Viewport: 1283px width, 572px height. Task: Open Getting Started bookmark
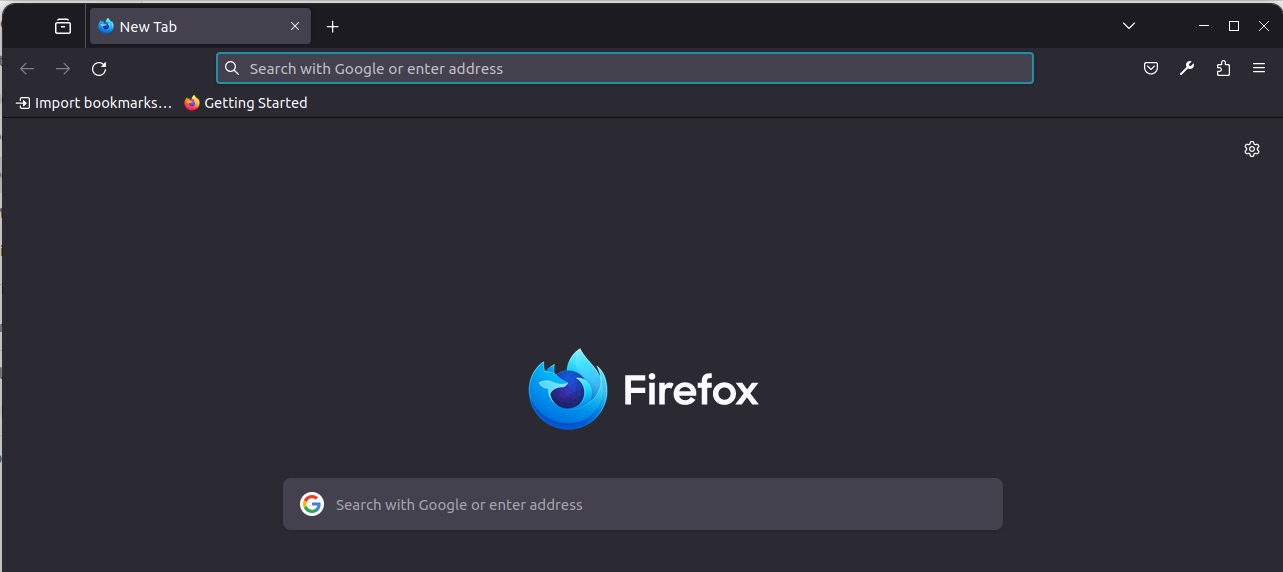[246, 103]
